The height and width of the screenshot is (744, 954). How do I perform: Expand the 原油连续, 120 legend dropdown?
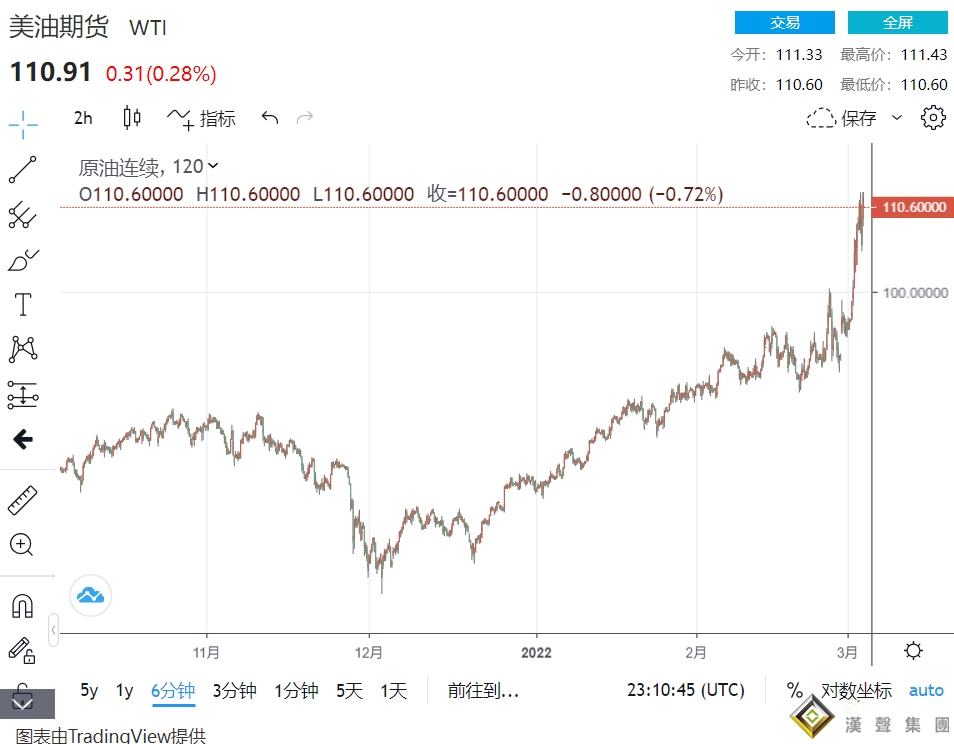pos(212,167)
